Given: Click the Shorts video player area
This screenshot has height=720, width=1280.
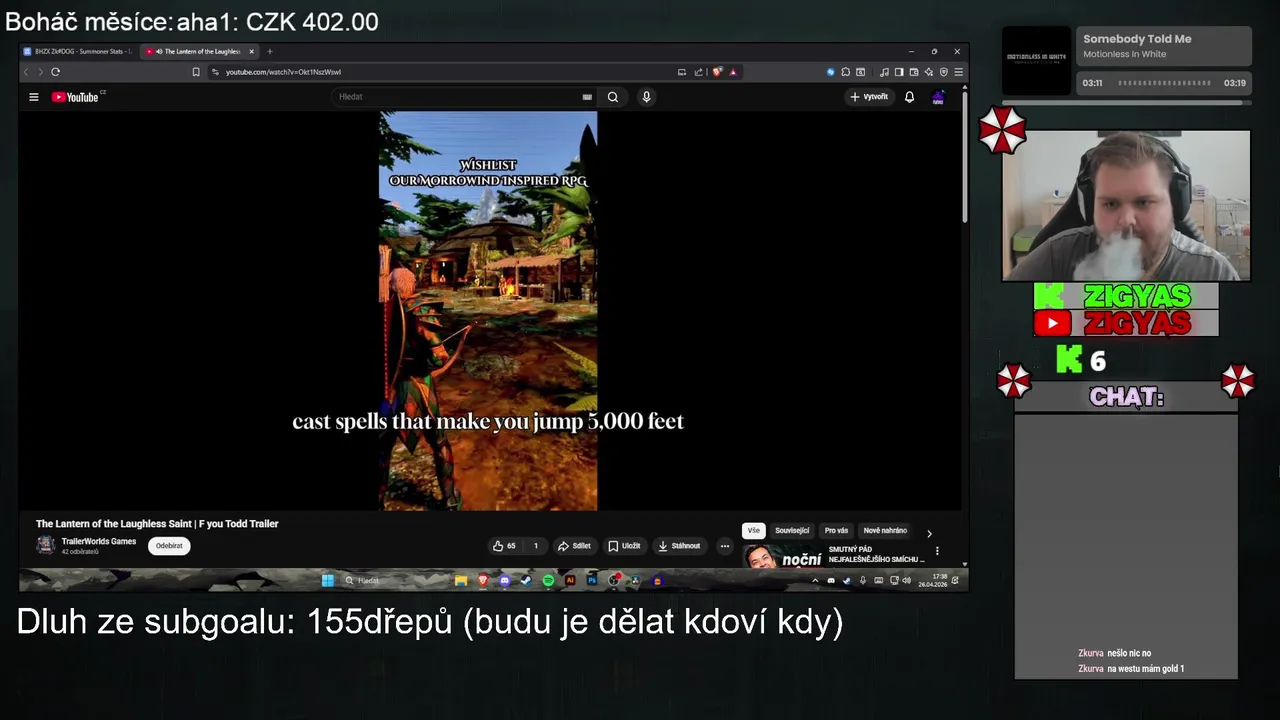Looking at the screenshot, I should click(488, 310).
